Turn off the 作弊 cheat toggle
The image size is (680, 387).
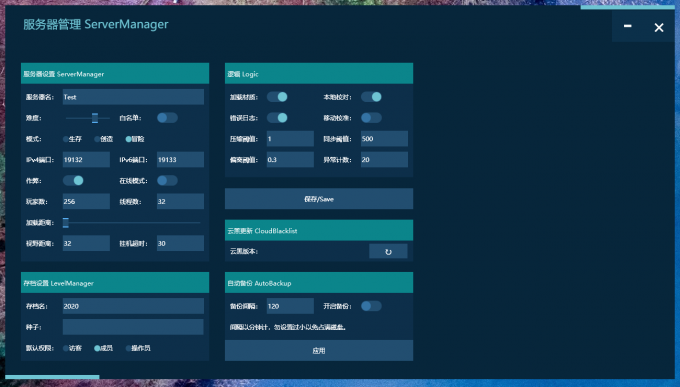click(x=73, y=180)
